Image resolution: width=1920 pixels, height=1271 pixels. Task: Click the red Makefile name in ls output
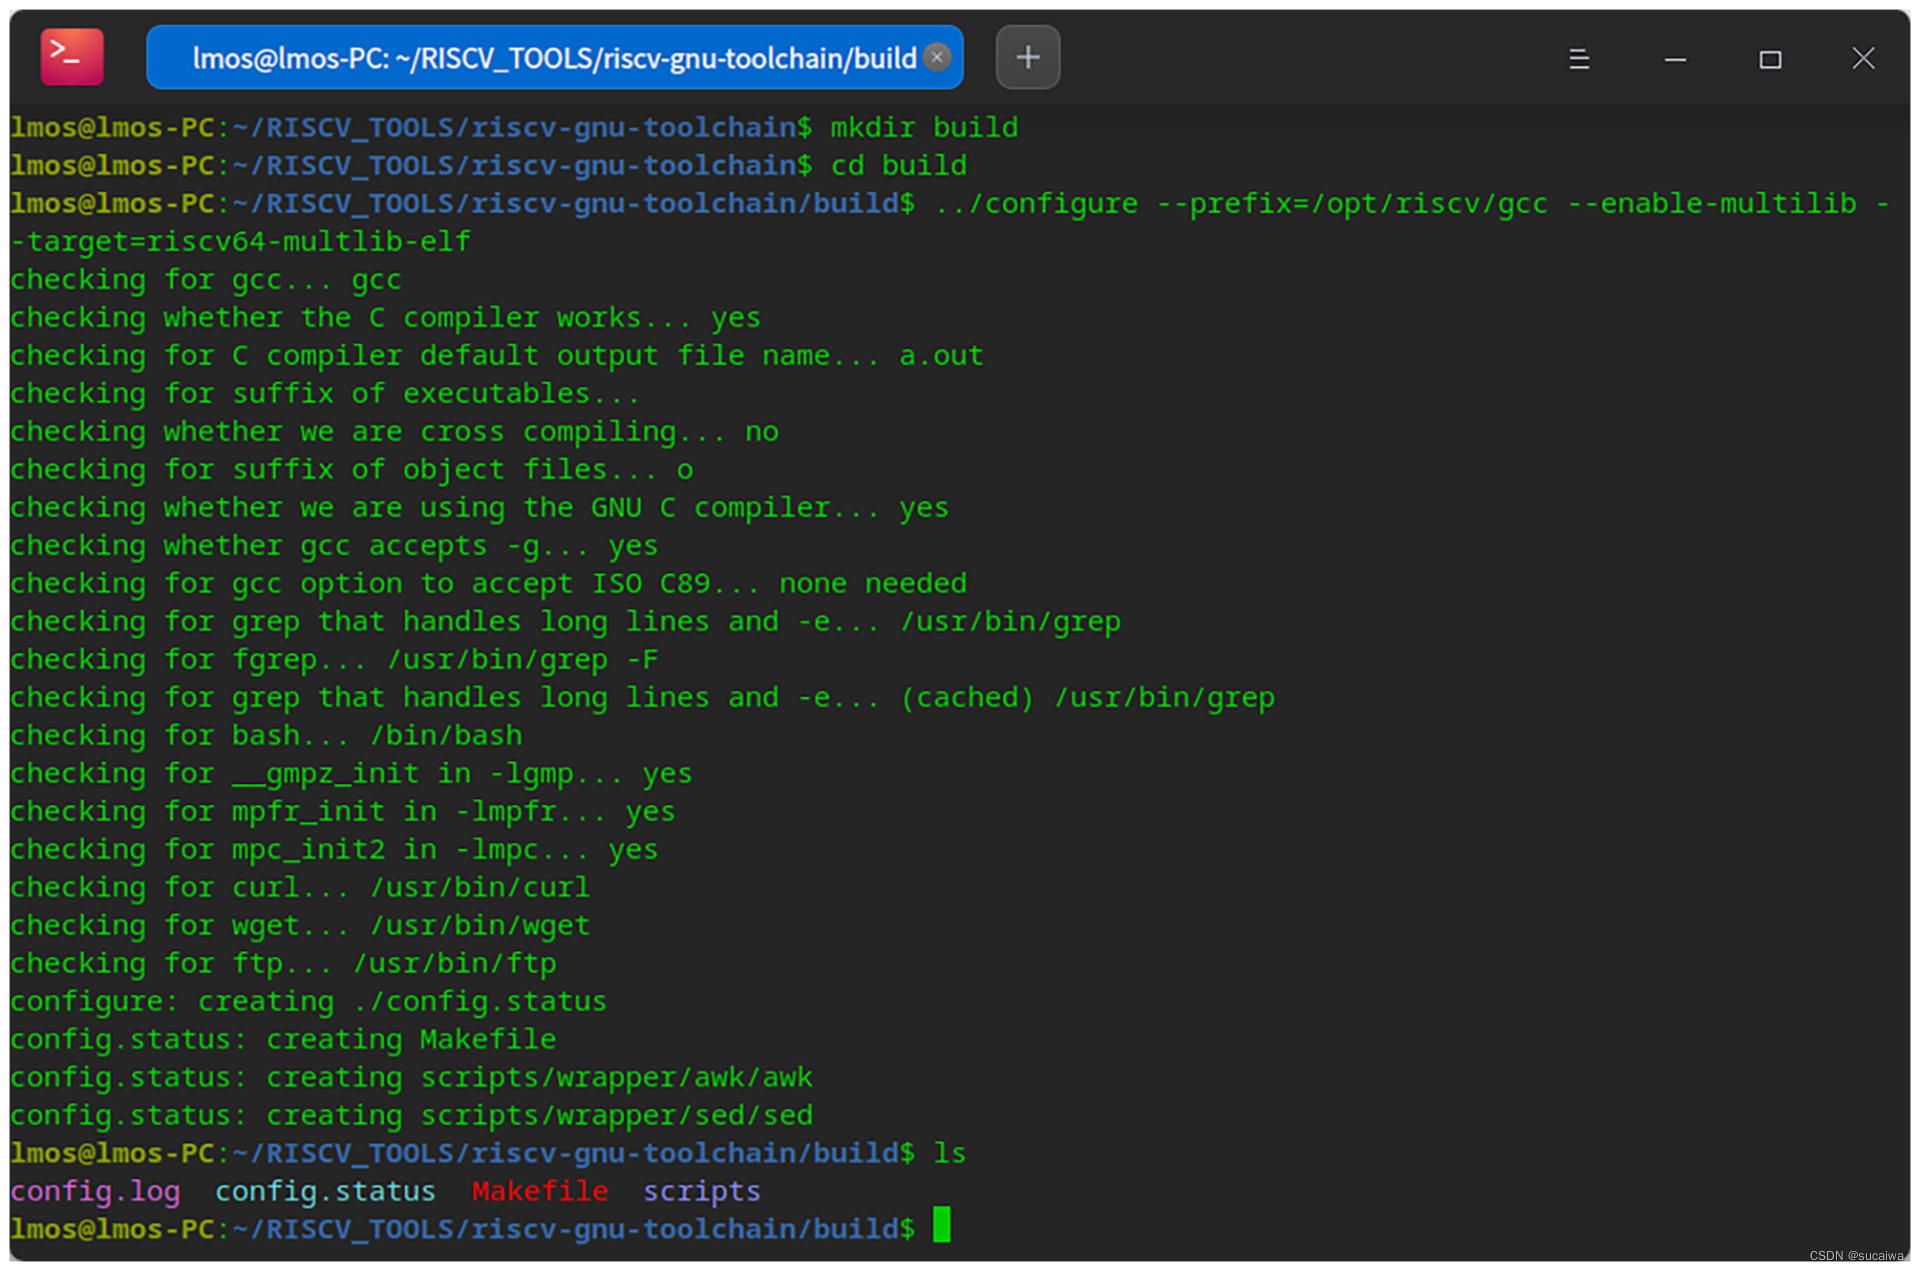coord(540,1190)
